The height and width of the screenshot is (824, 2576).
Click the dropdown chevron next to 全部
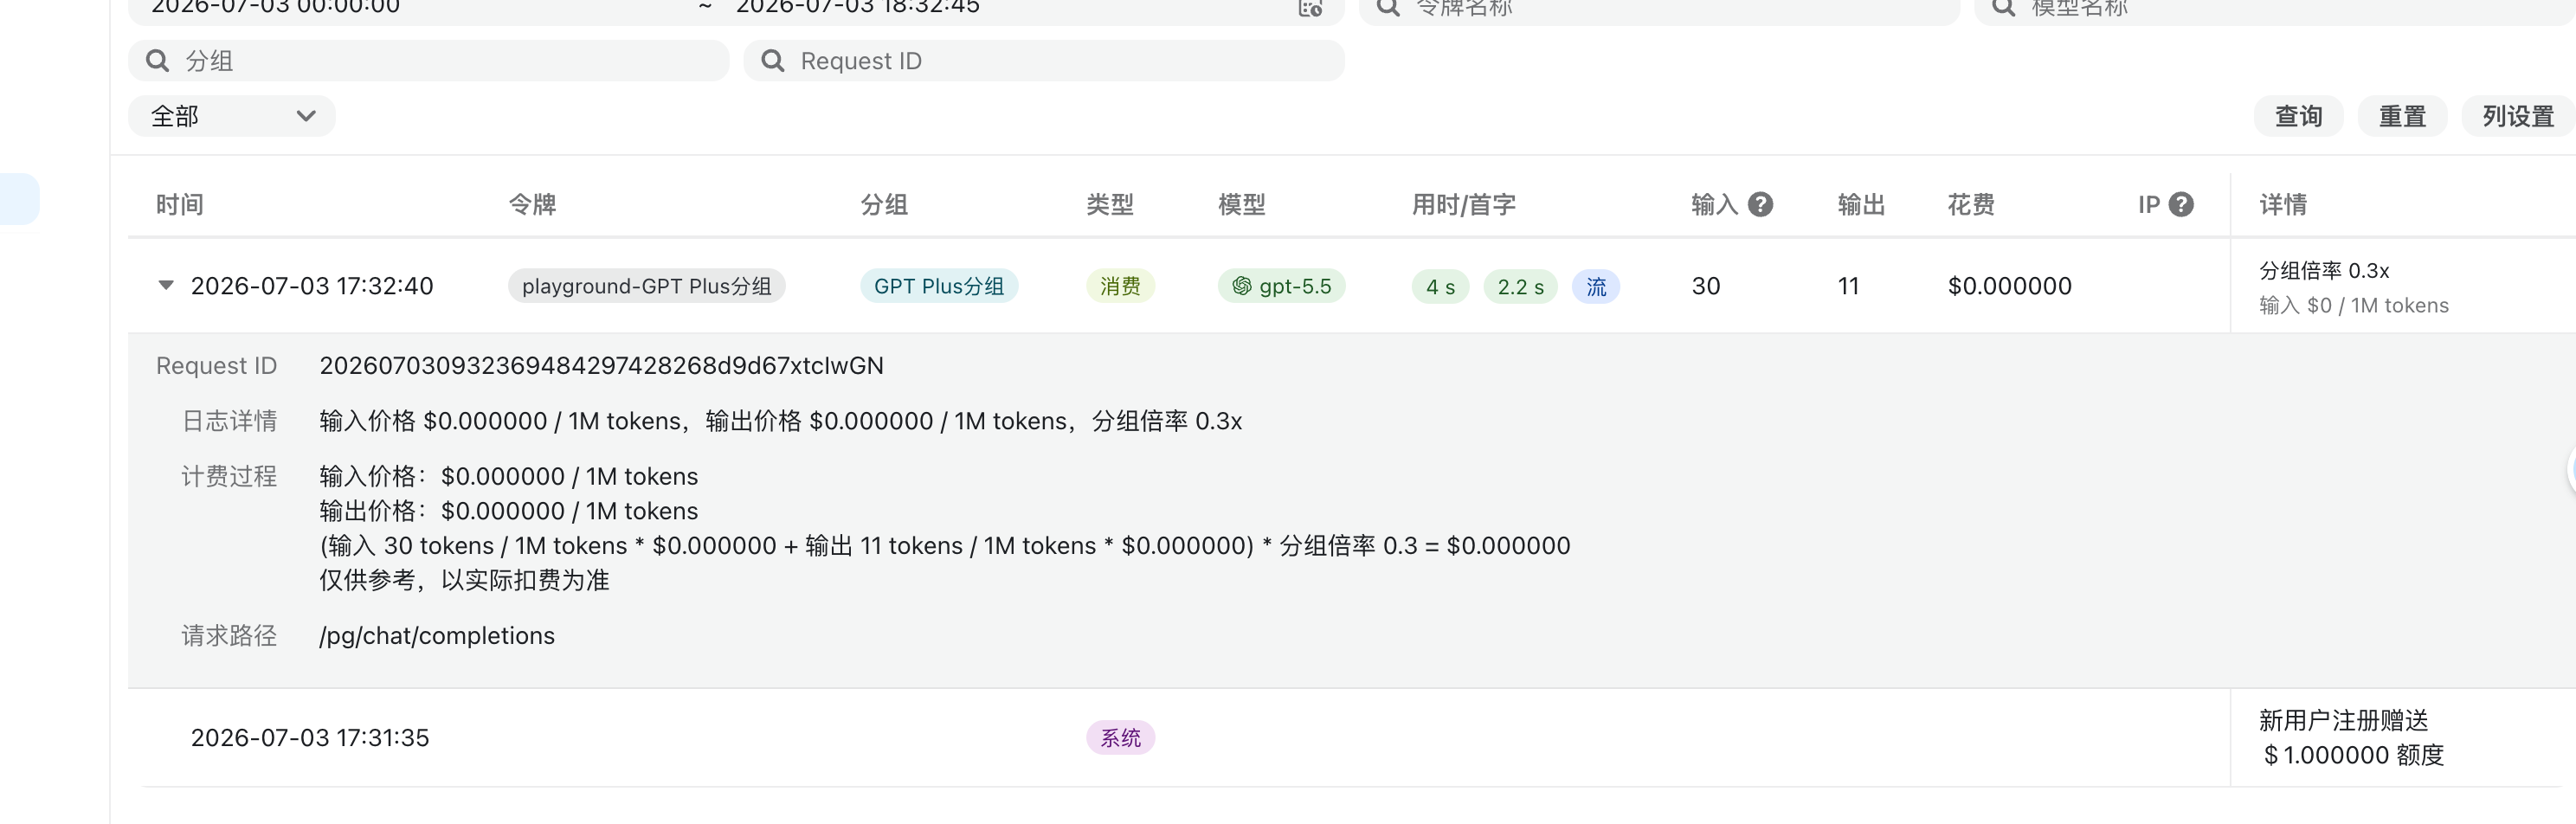tap(306, 116)
